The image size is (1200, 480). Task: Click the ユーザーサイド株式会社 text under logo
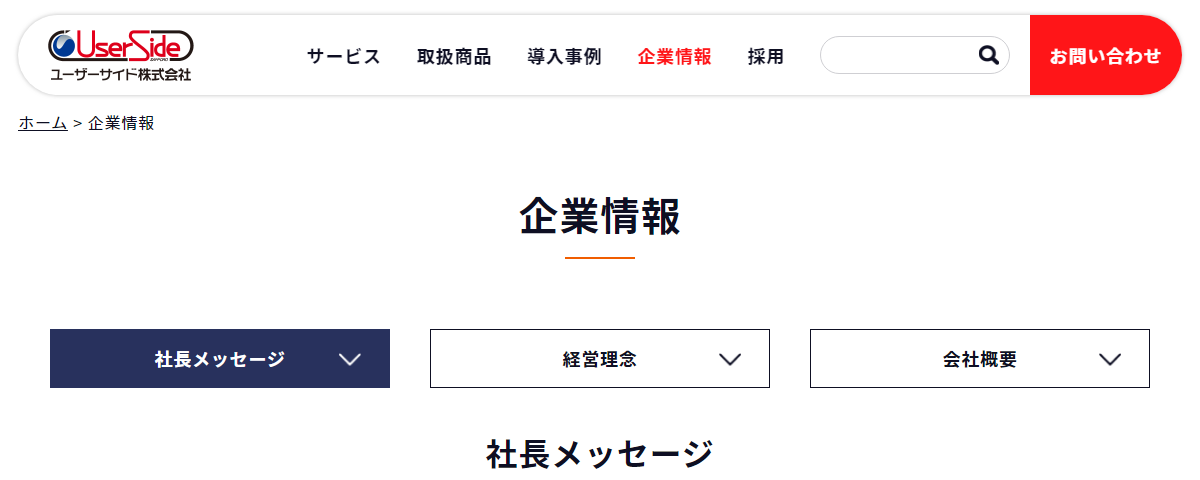[x=120, y=74]
